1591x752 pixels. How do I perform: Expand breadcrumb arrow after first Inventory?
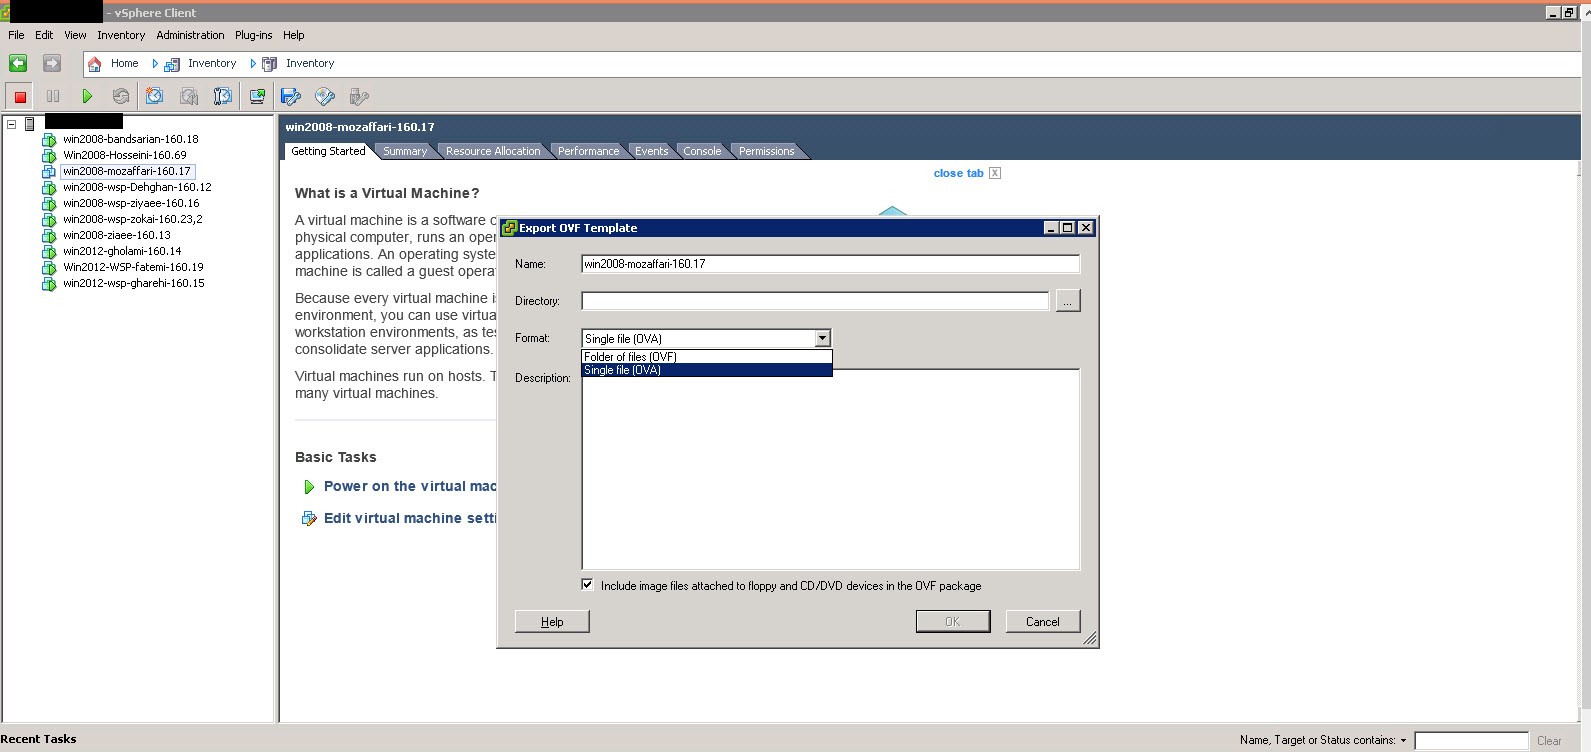pyautogui.click(x=253, y=63)
